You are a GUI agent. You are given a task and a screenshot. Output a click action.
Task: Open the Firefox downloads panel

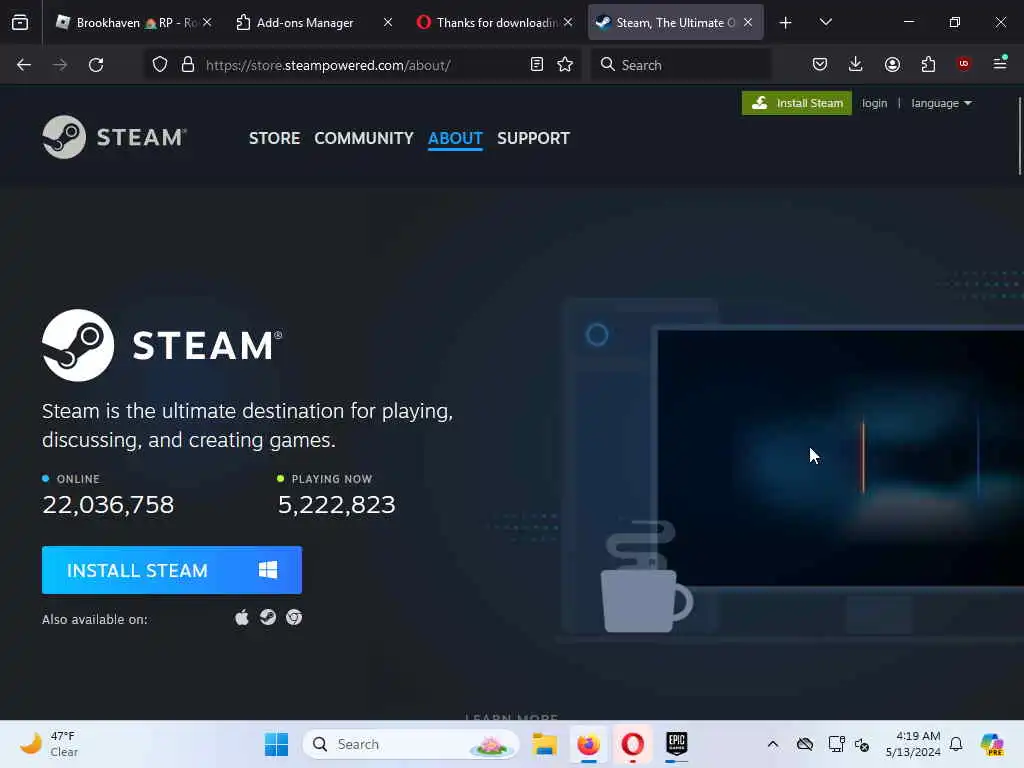(856, 64)
